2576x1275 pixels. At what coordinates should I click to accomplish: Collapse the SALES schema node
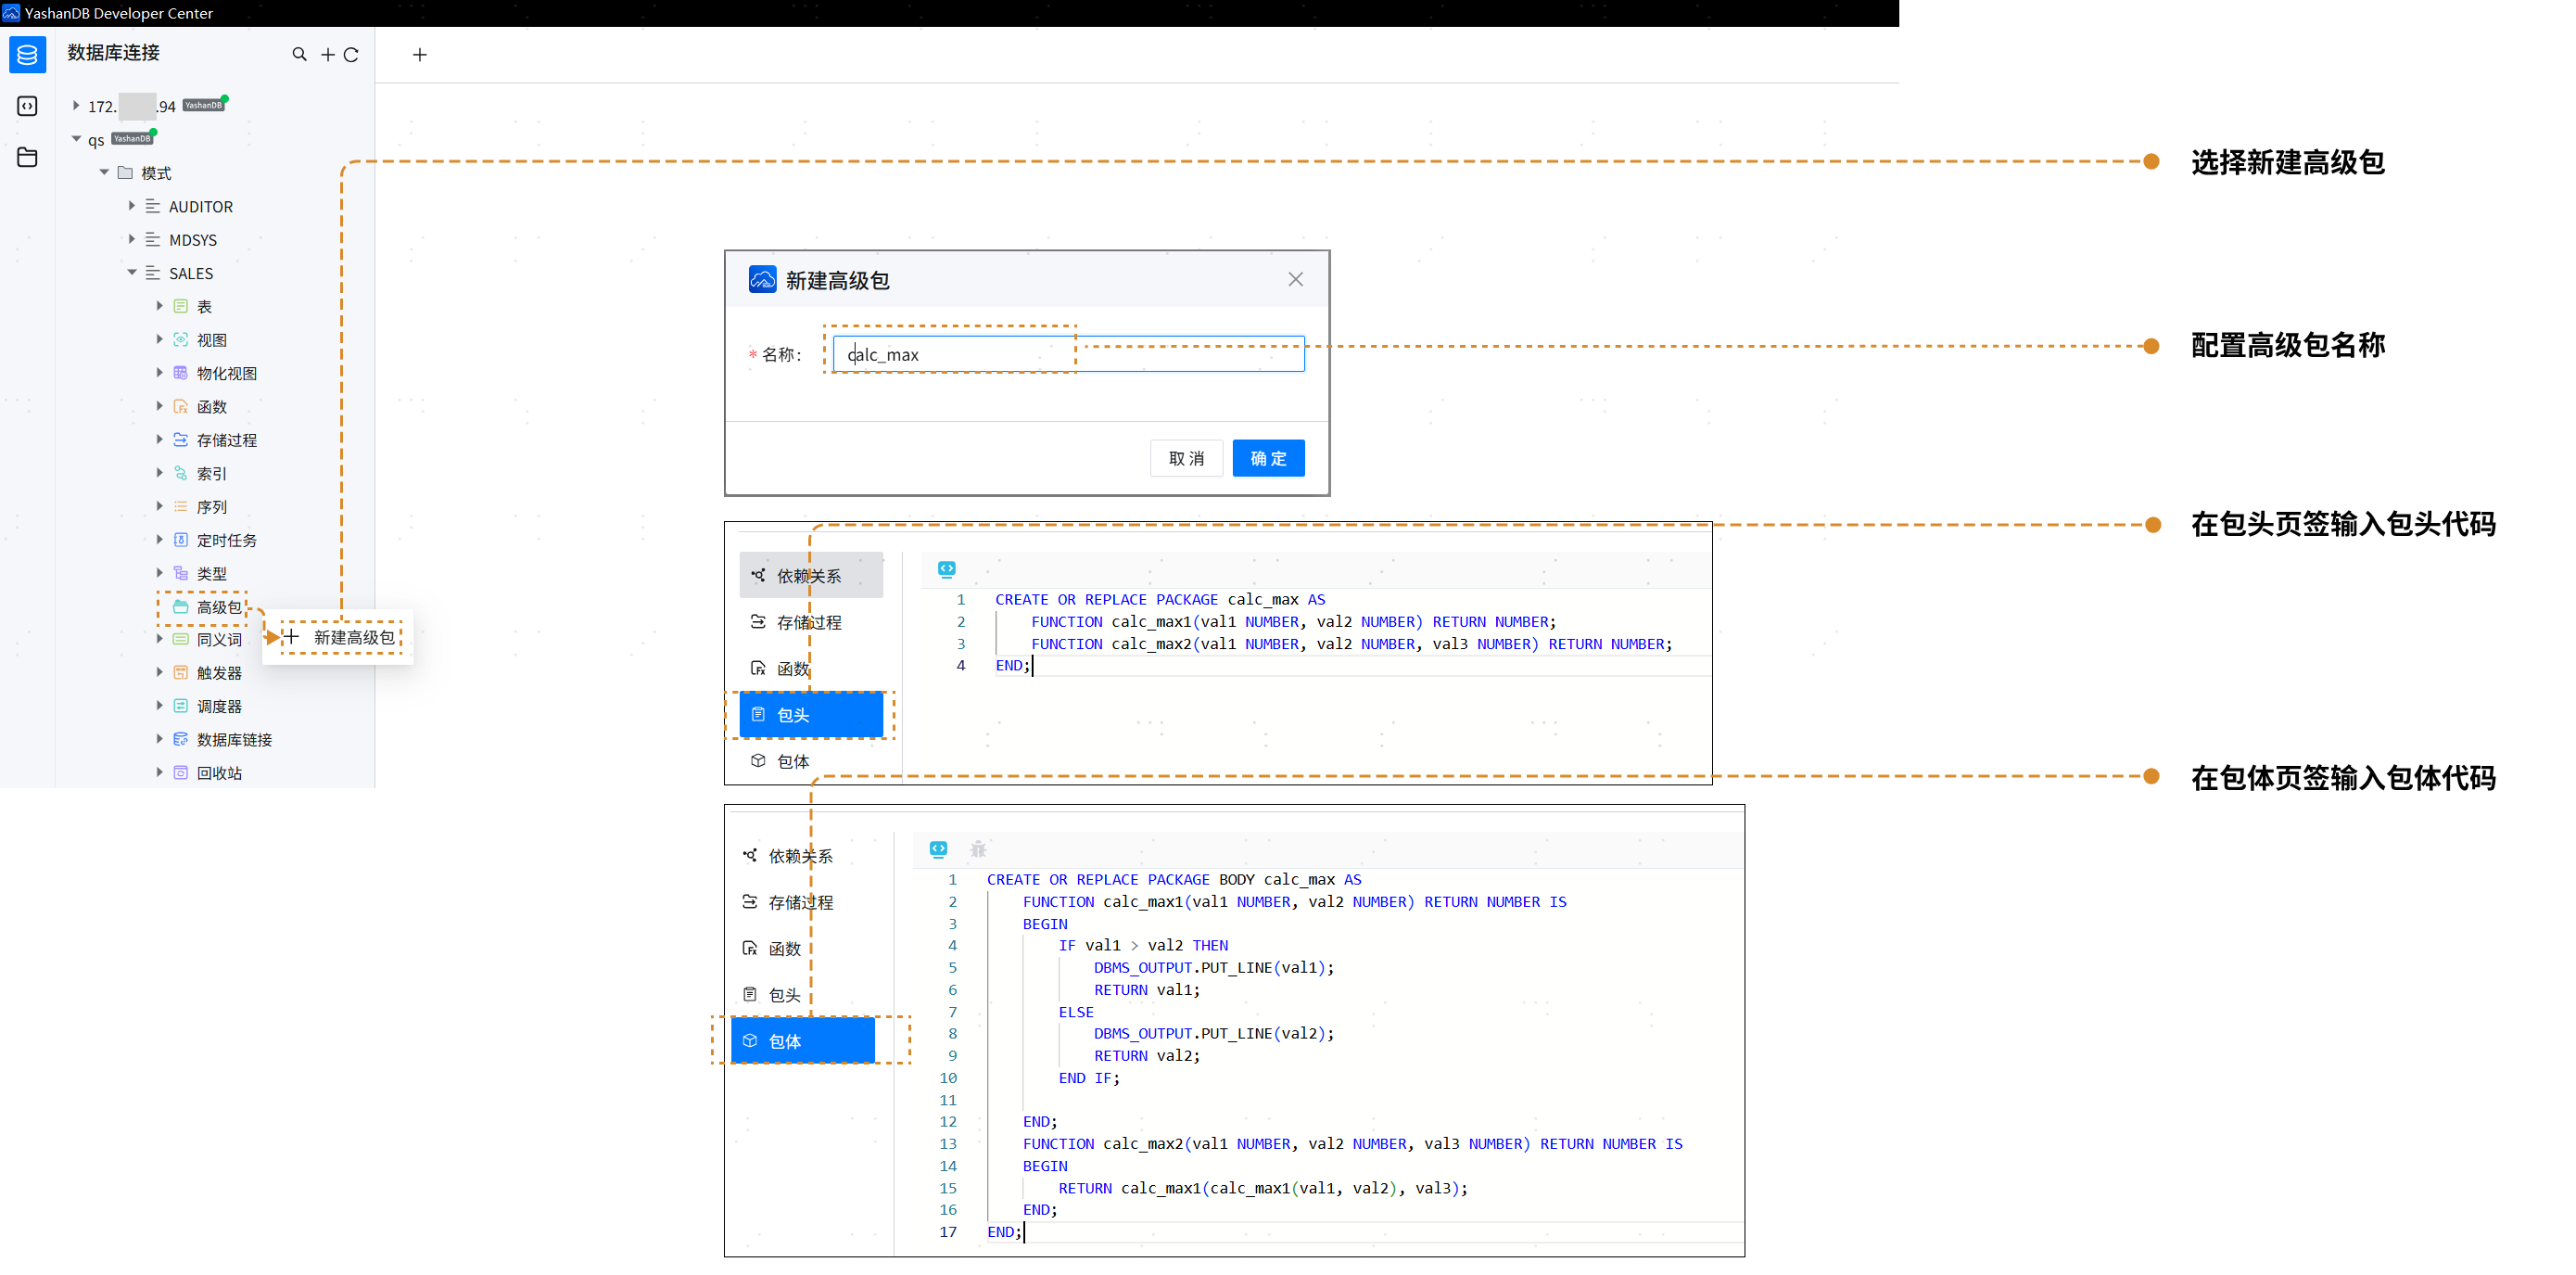click(x=131, y=273)
